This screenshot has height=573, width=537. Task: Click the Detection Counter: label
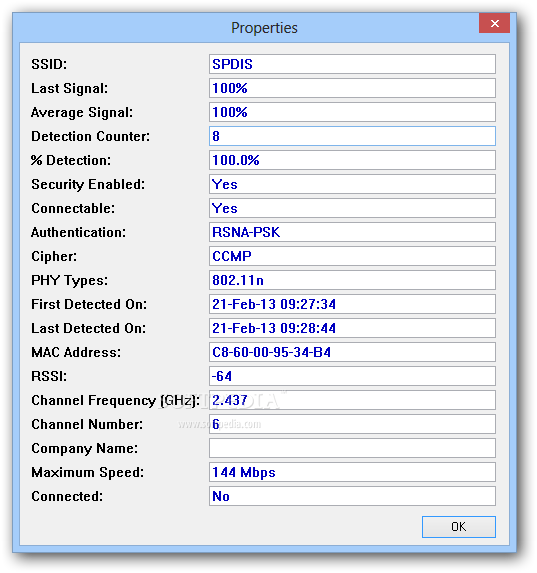(91, 136)
